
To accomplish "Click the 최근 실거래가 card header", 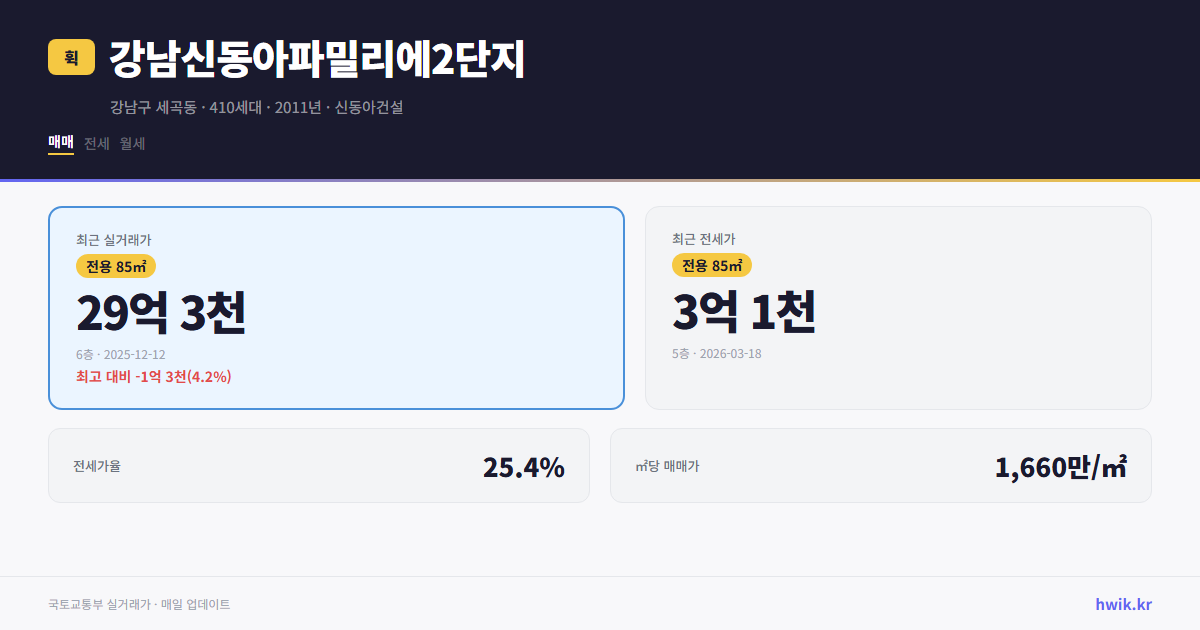I will (x=110, y=239).
